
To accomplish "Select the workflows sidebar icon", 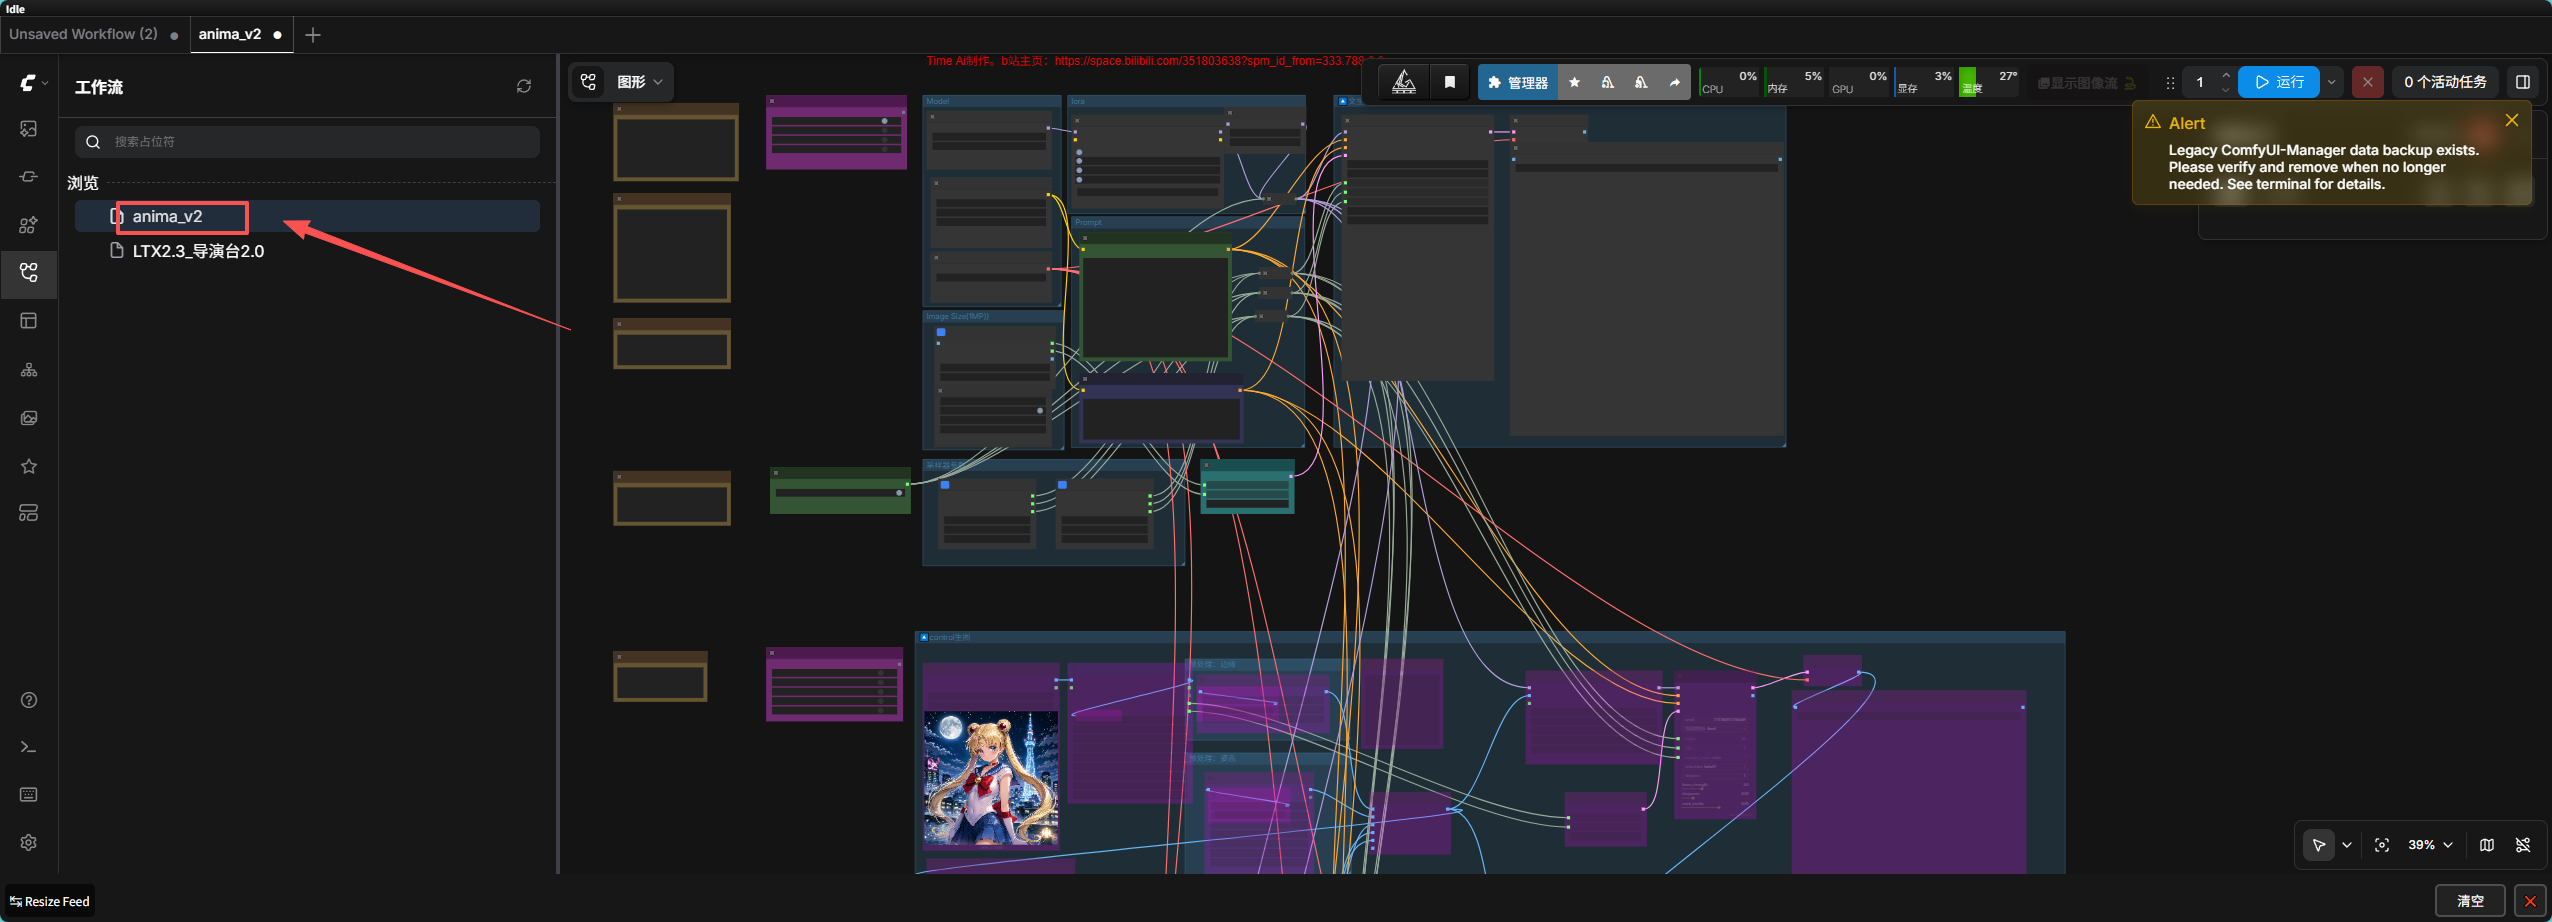I will click(x=29, y=272).
